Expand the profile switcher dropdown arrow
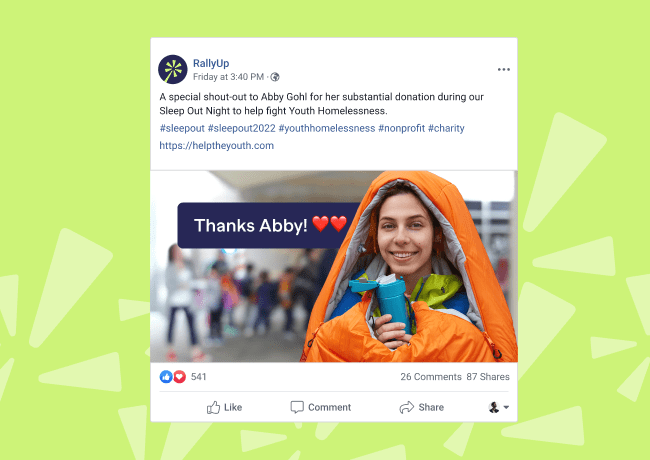The image size is (650, 460). click(x=506, y=407)
